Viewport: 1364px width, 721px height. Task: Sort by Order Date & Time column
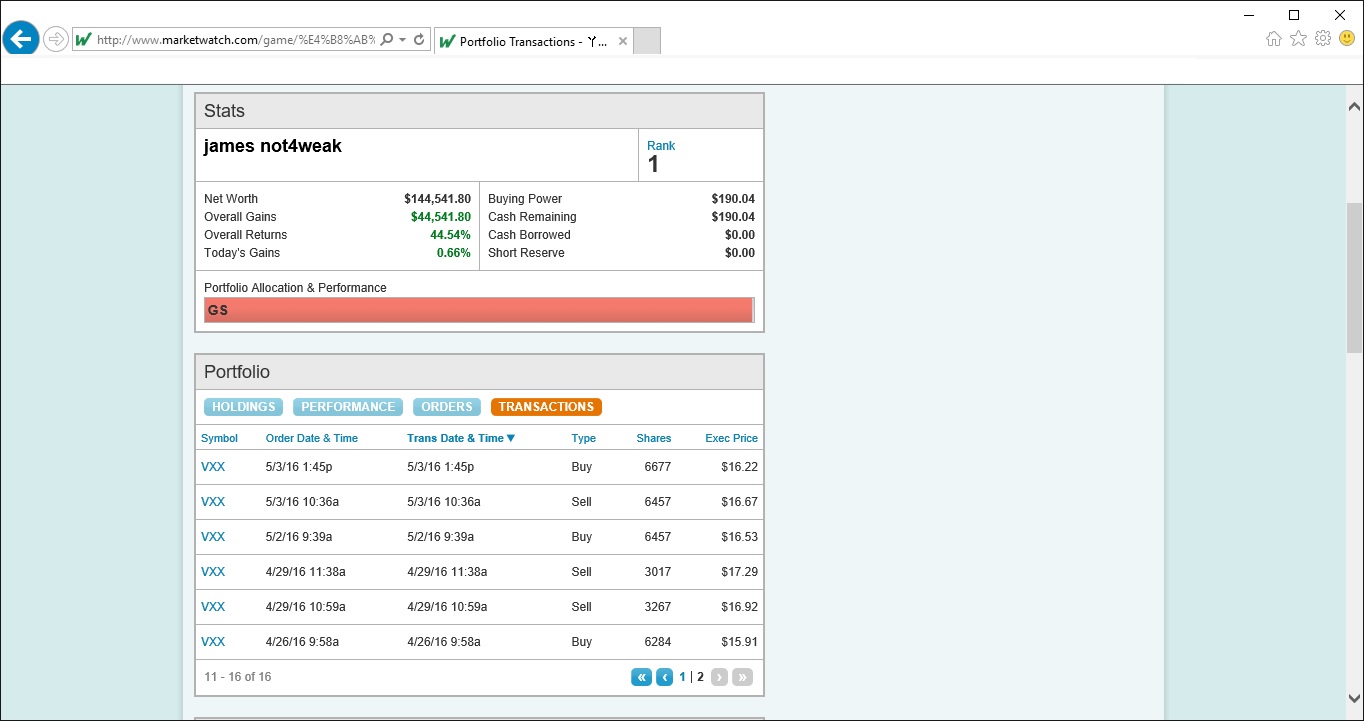point(312,438)
